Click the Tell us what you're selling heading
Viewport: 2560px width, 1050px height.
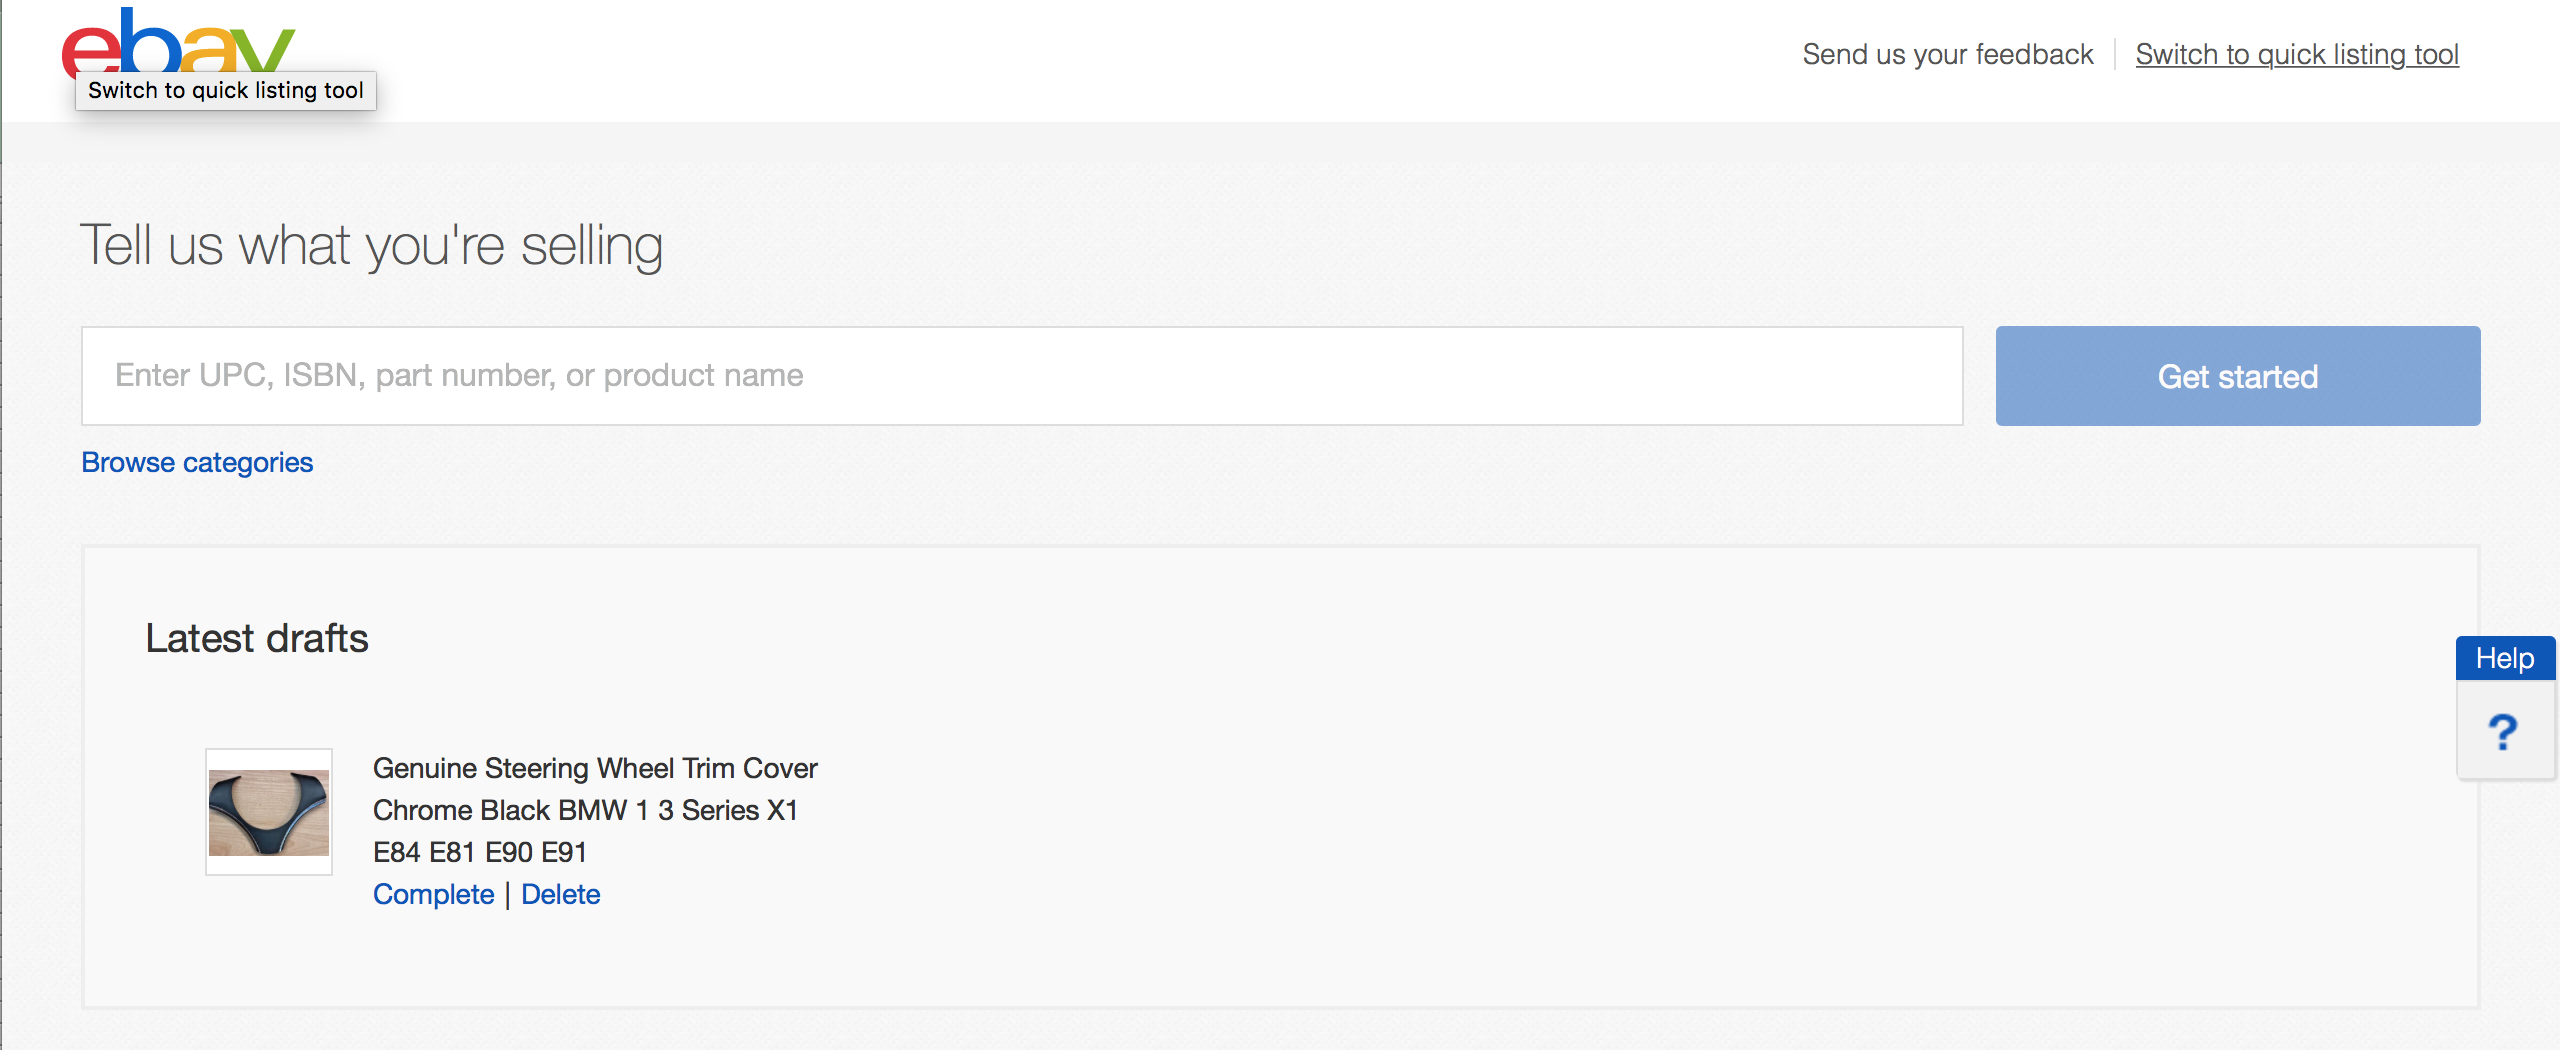click(x=371, y=245)
